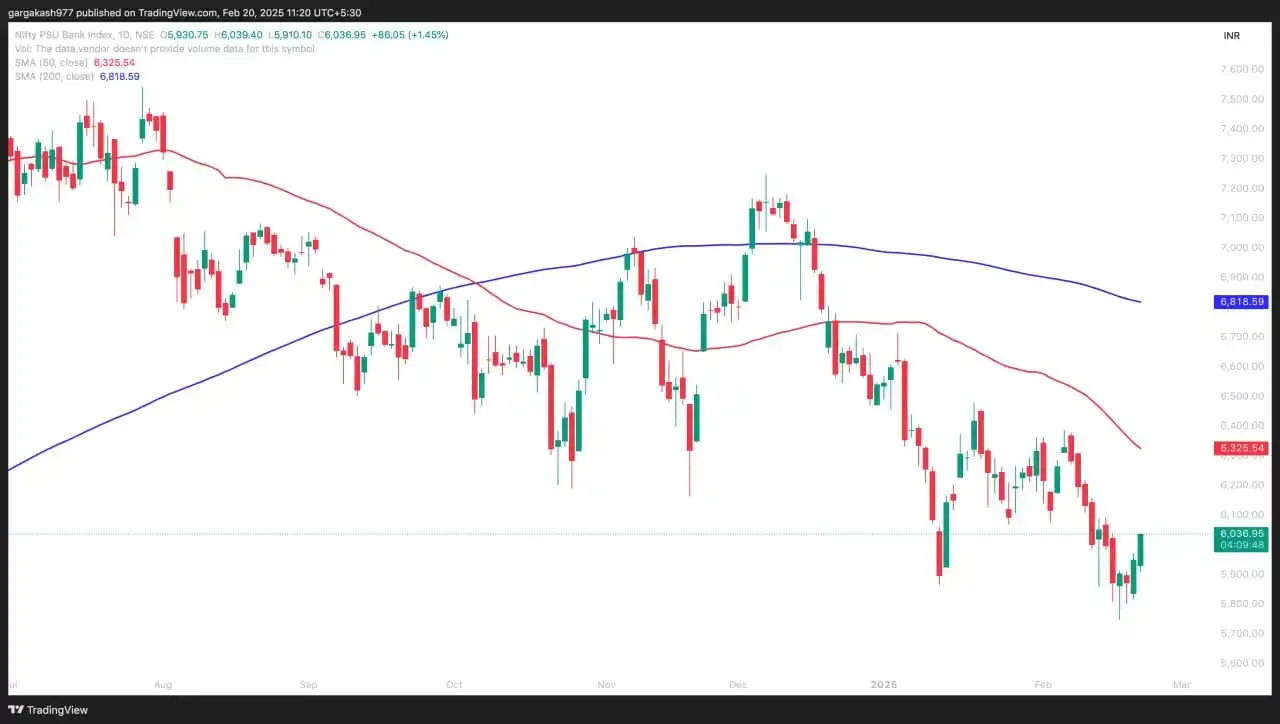Click the close value C6,036.95
This screenshot has width=1280, height=724.
pyautogui.click(x=341, y=35)
